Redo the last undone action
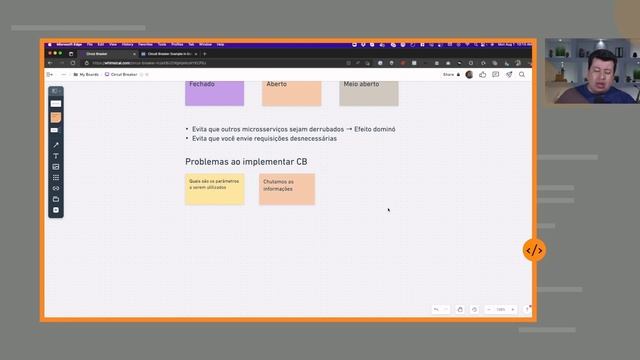 point(446,309)
